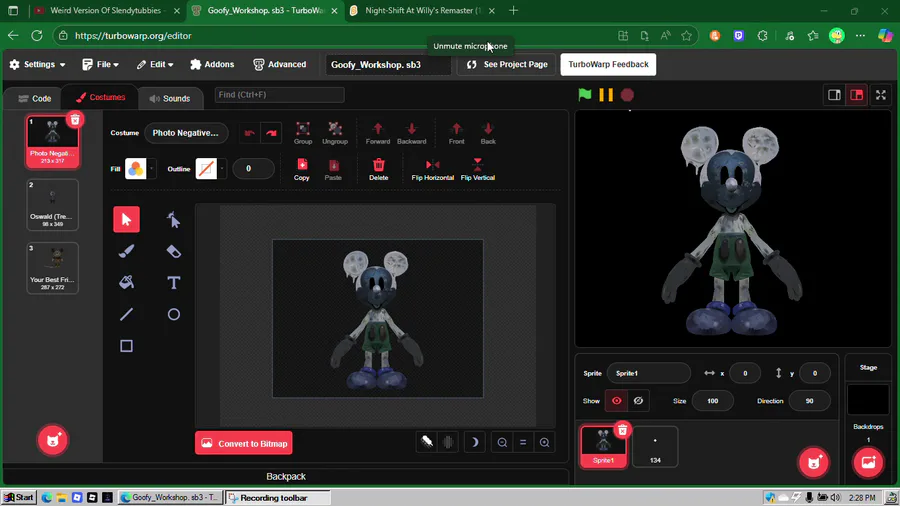Screen dimensions: 900x506
Task: Choose the Brush tool
Action: (126, 251)
